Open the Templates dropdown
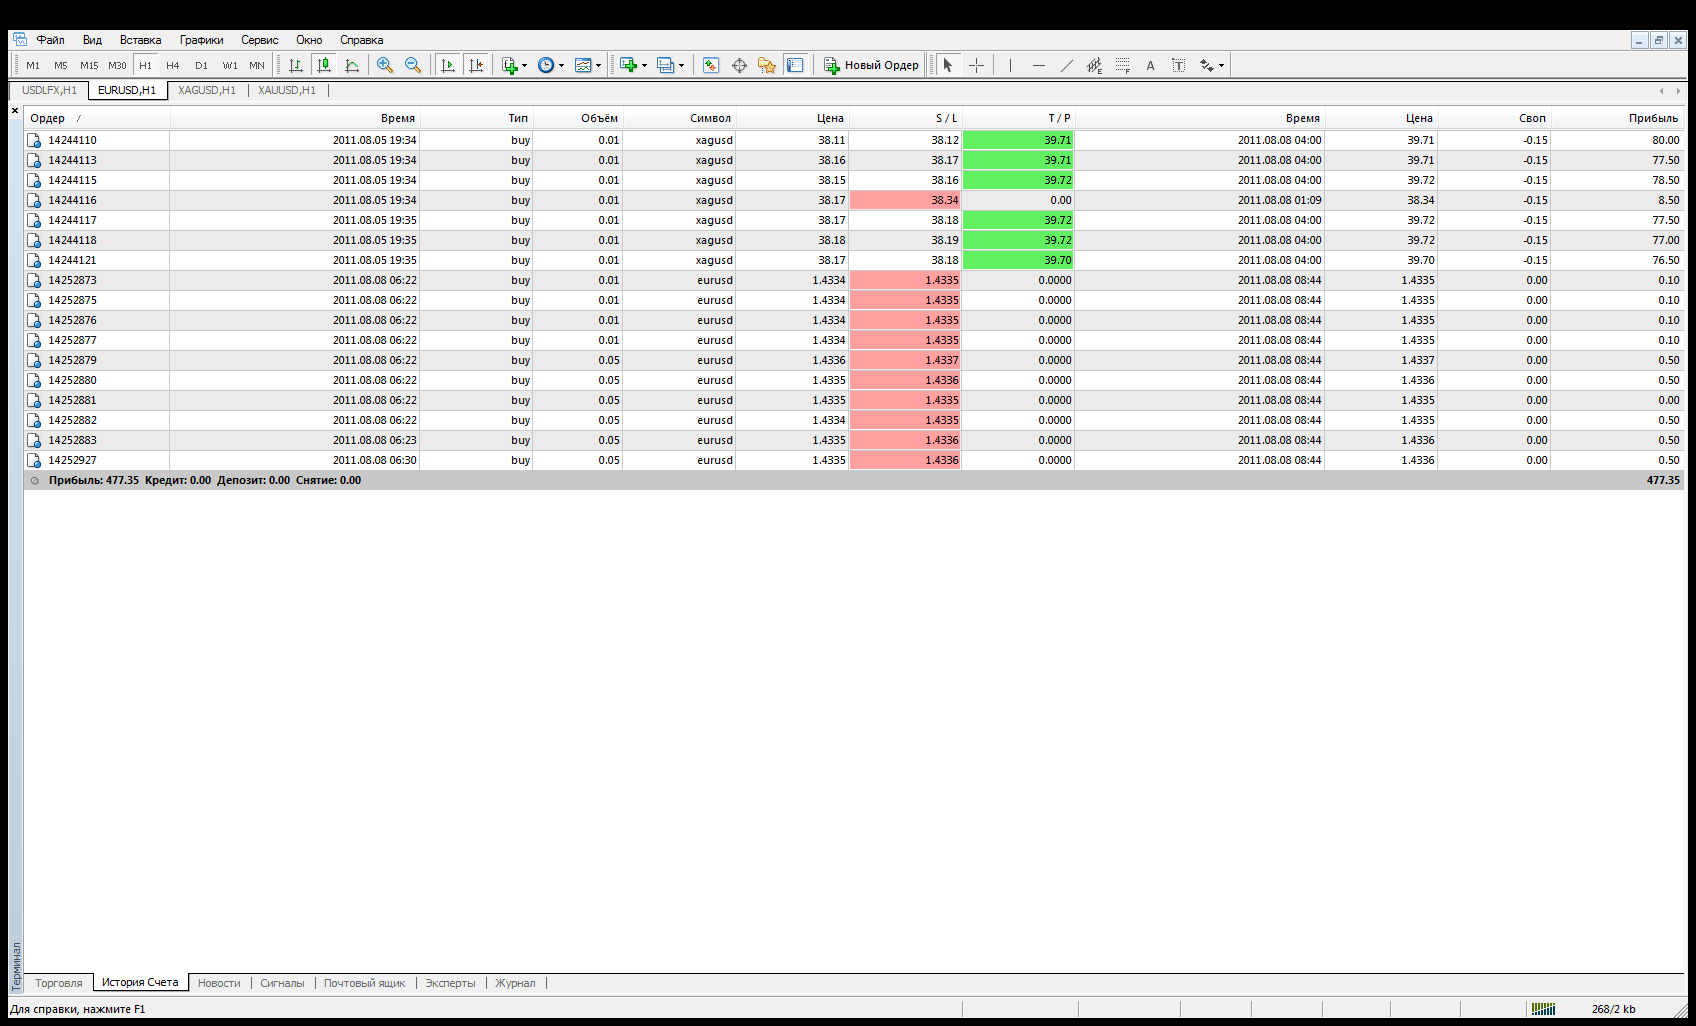This screenshot has height=1026, width=1696. pos(588,65)
